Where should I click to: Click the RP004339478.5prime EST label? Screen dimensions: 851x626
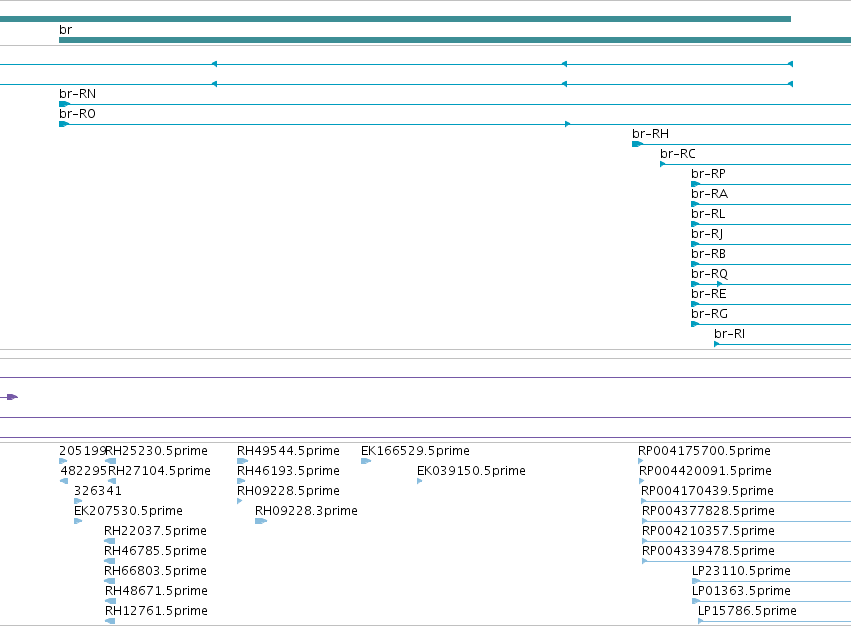click(708, 551)
